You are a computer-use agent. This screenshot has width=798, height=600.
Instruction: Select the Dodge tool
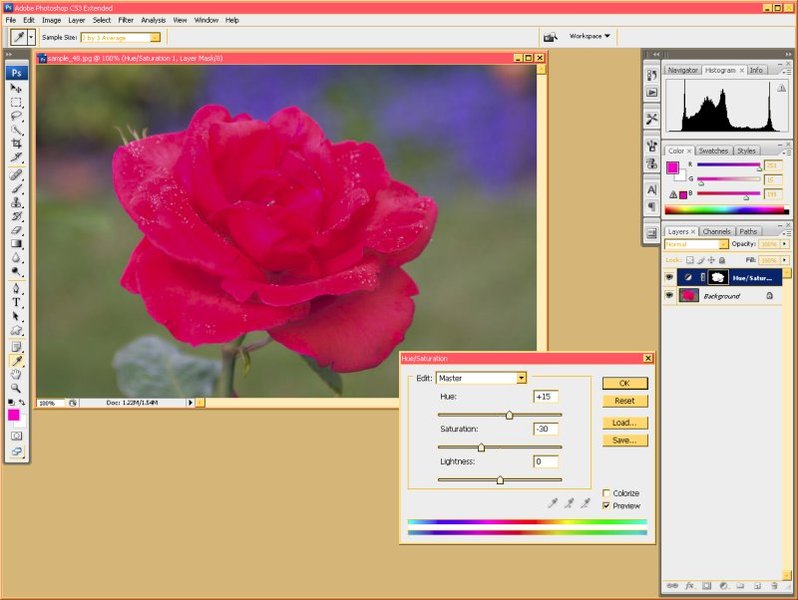click(x=16, y=271)
